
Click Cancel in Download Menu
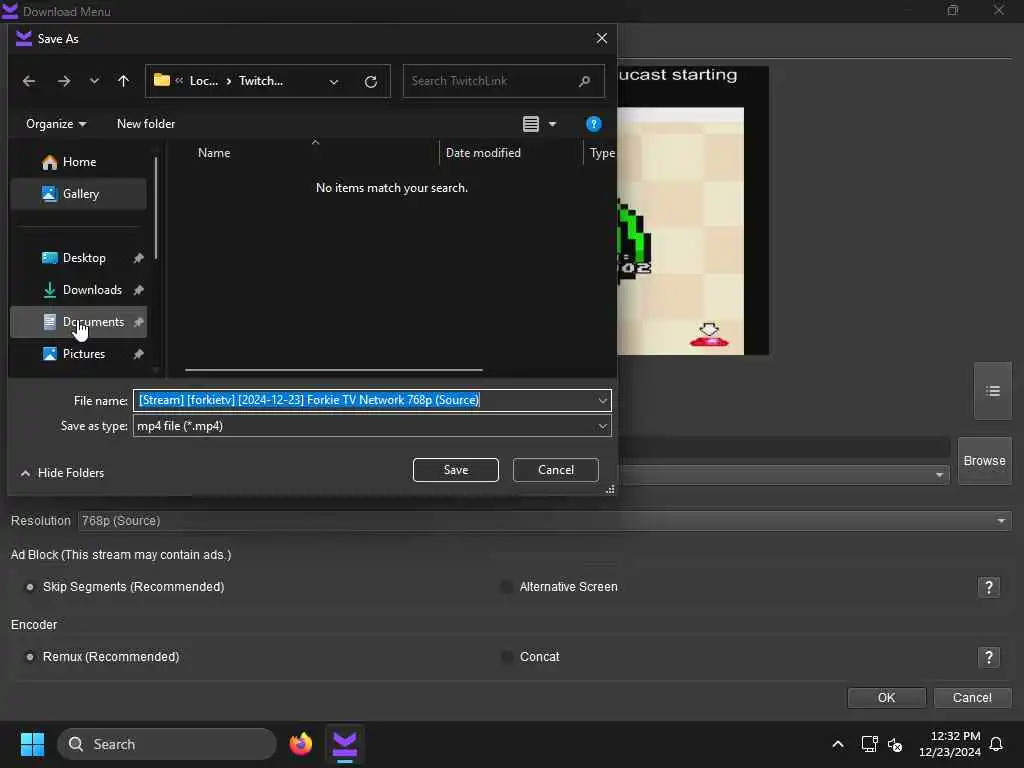click(972, 698)
